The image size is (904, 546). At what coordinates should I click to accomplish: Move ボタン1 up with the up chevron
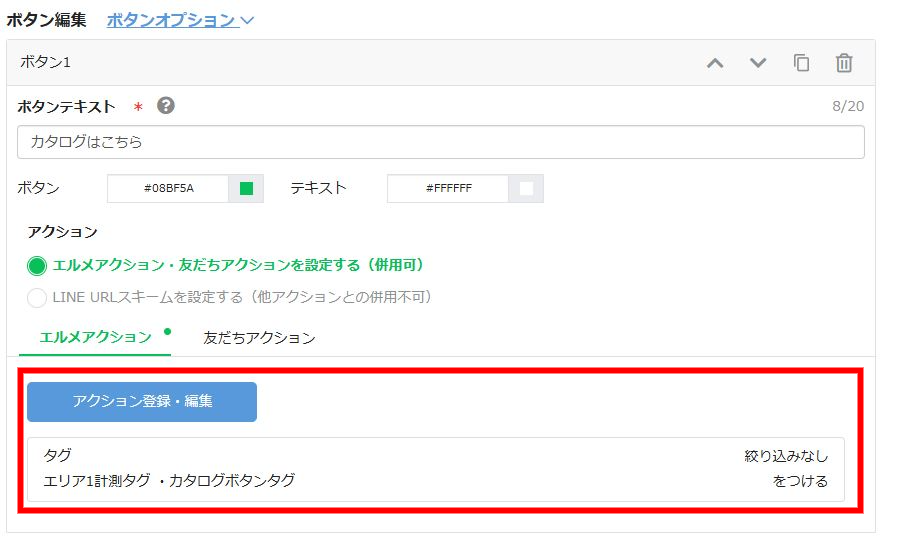tap(715, 63)
